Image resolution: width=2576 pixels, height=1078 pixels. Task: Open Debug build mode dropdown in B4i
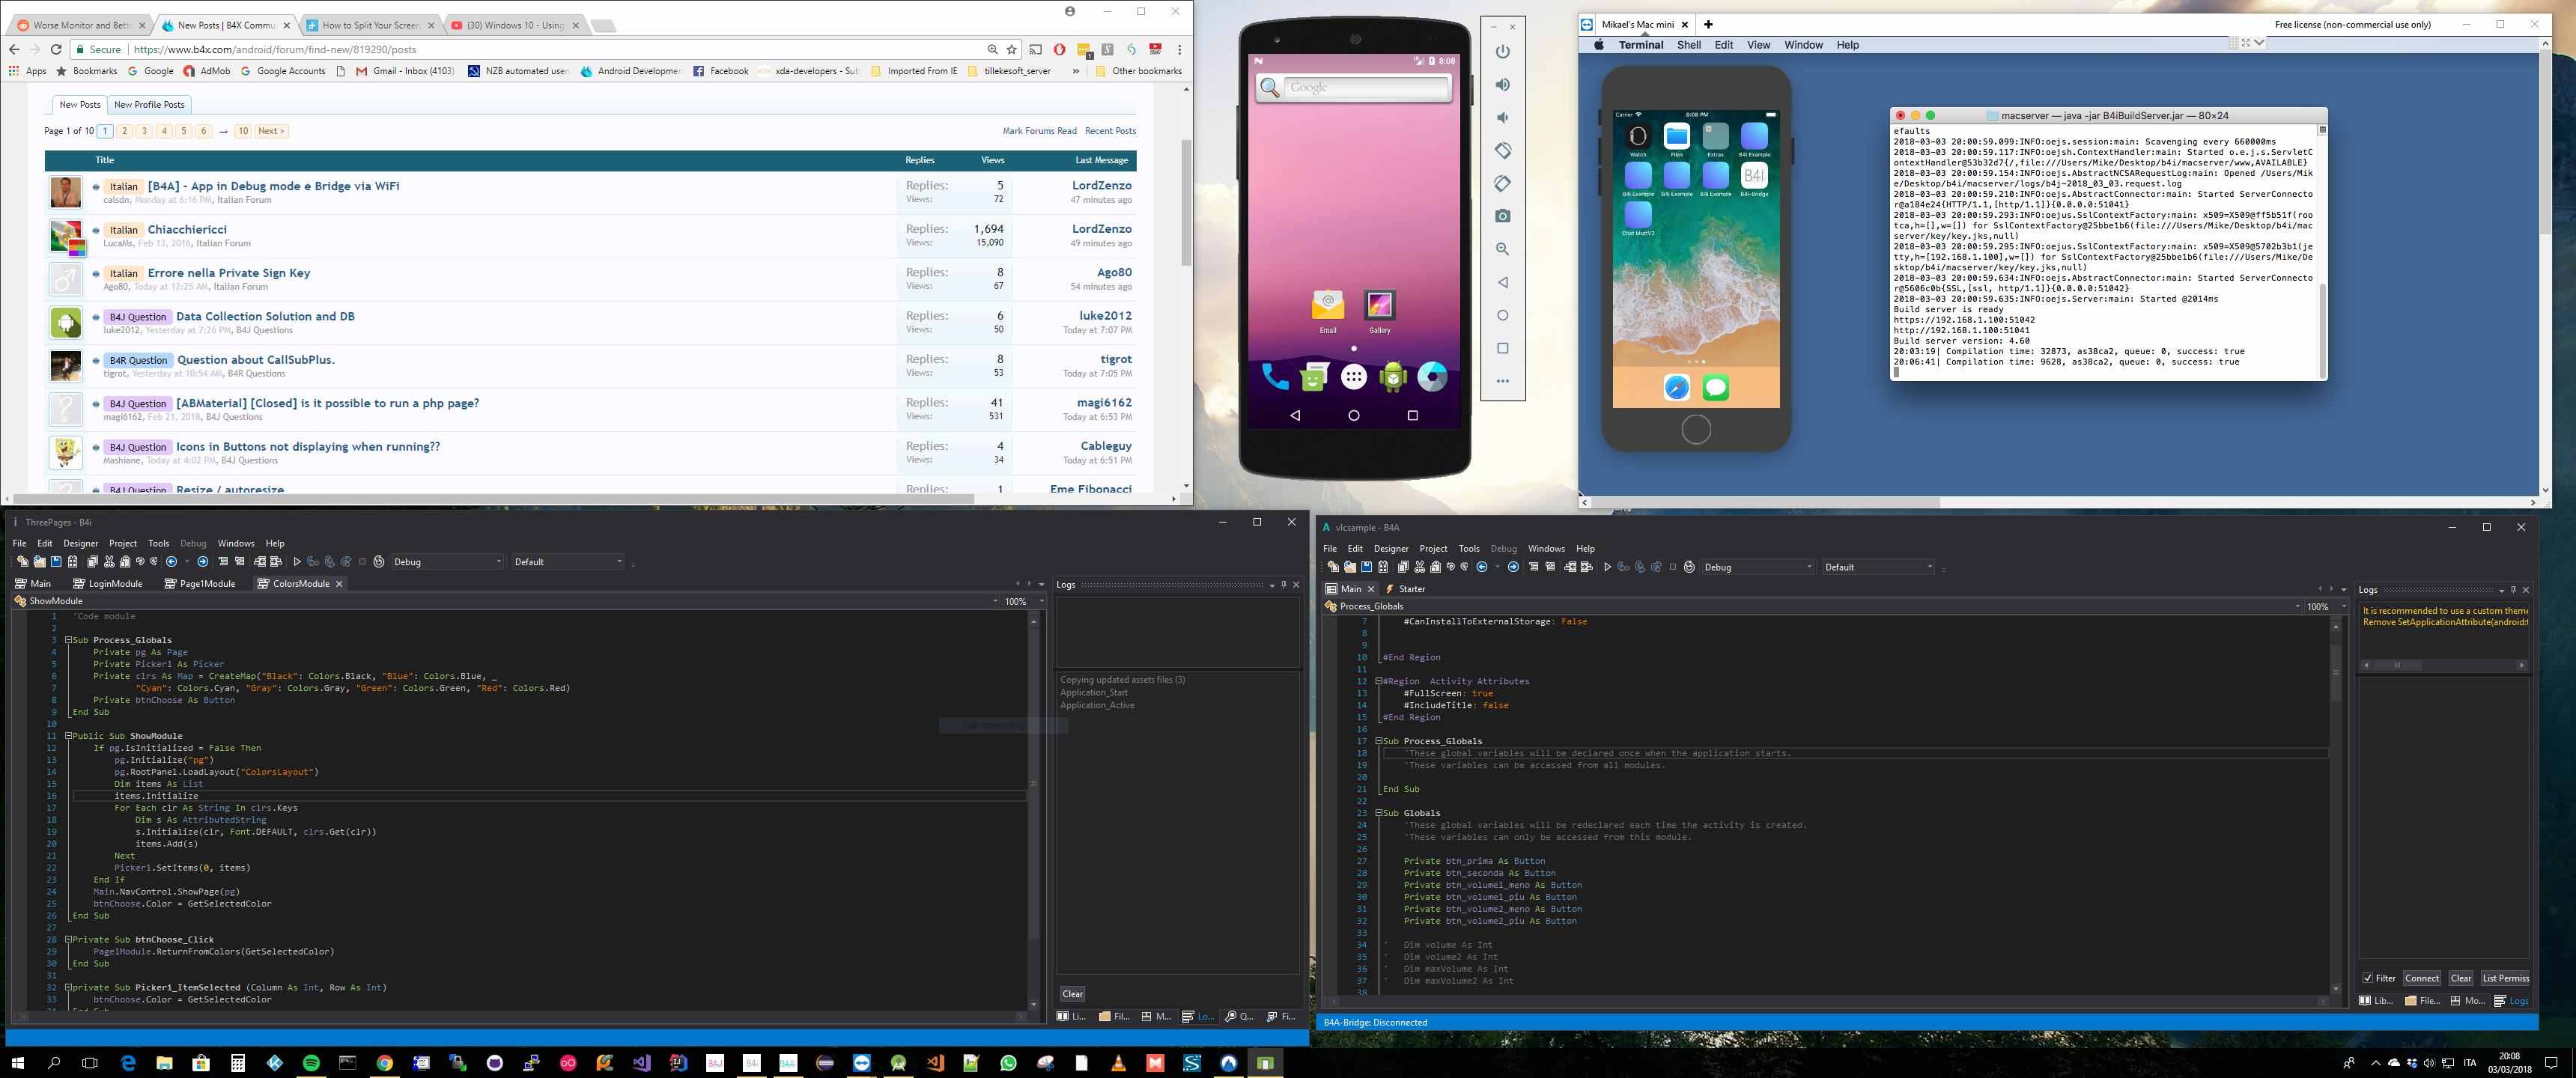pos(447,562)
